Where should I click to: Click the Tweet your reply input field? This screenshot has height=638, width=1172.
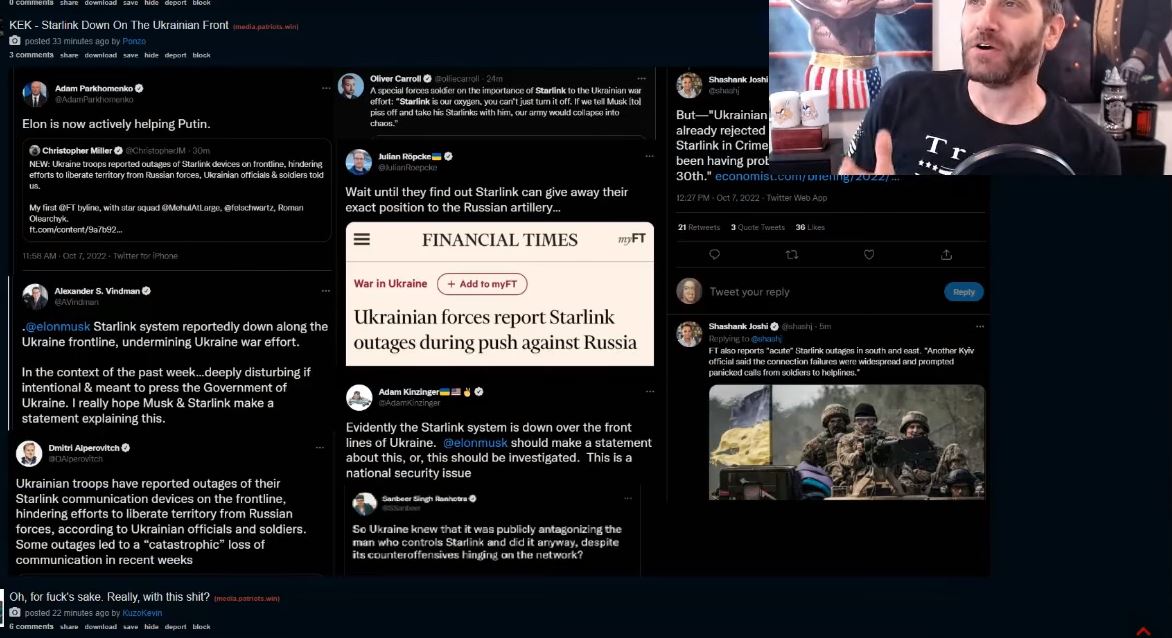(822, 292)
